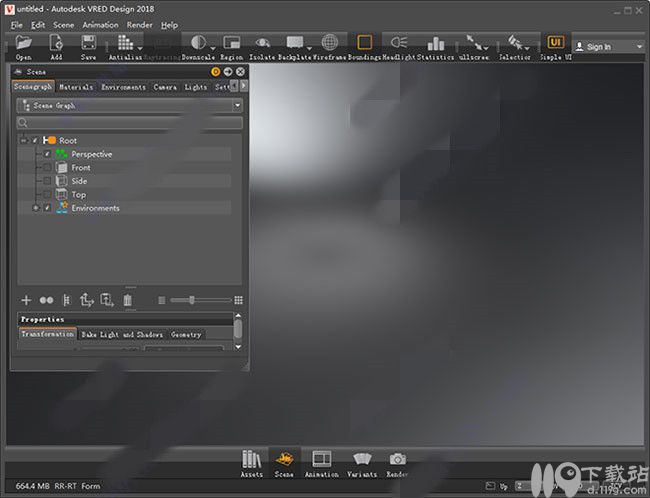Open the Bake Light and Shadows tab
650x498 pixels.
pos(122,334)
